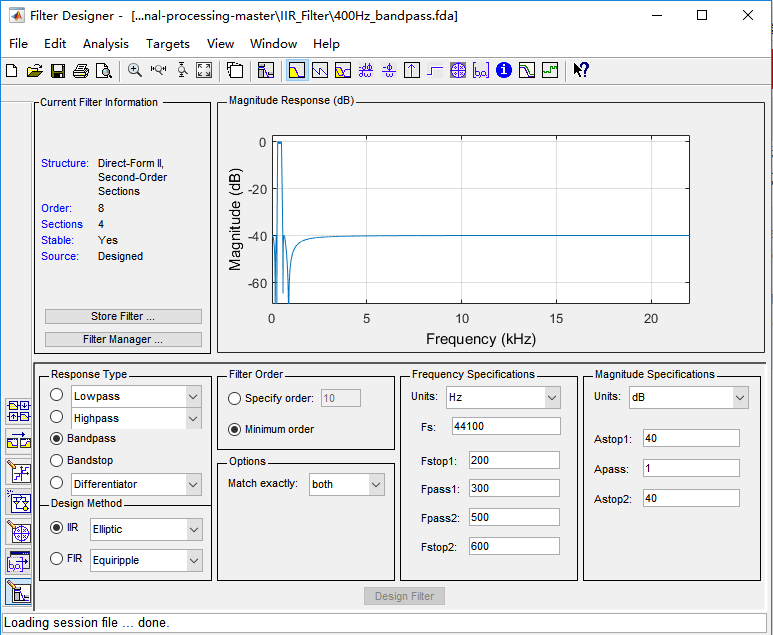Open the Pole/Zero Editor sidebar panel
Viewport: 773px width, 635px height.
click(19, 532)
